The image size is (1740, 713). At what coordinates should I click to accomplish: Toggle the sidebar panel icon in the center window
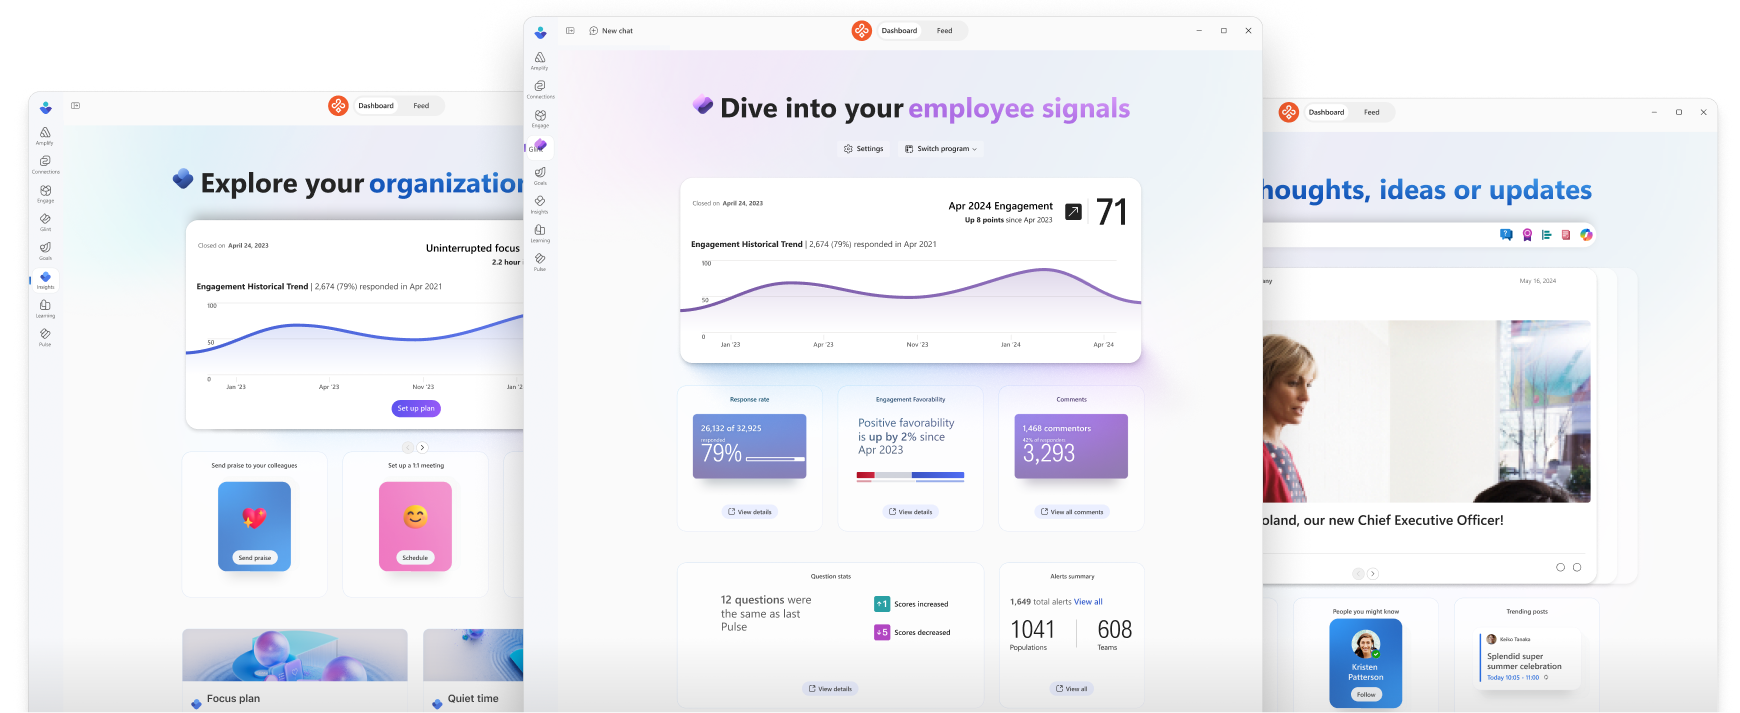pos(570,31)
